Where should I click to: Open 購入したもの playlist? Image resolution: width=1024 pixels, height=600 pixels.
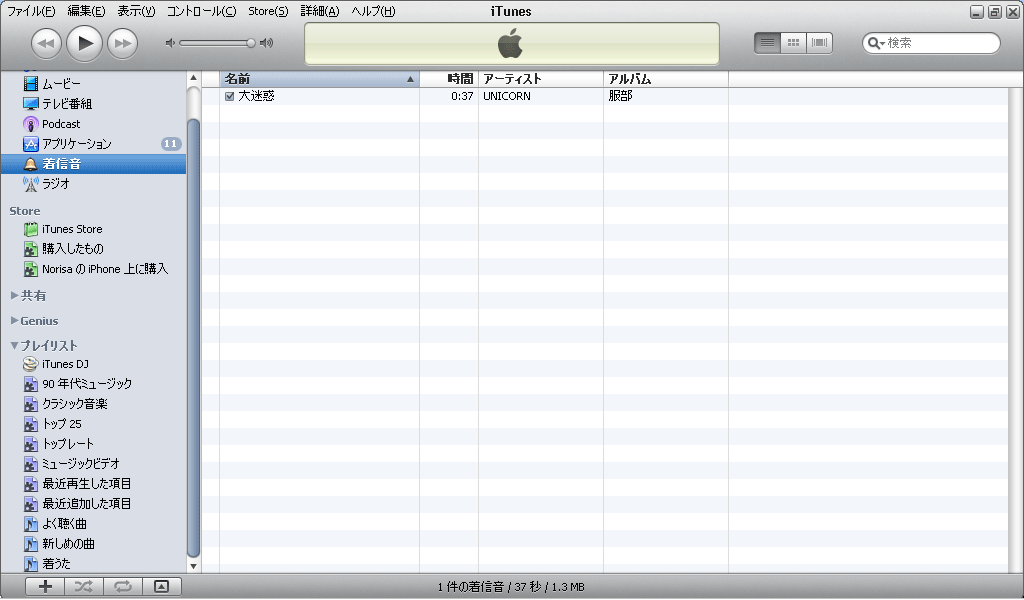pos(93,249)
